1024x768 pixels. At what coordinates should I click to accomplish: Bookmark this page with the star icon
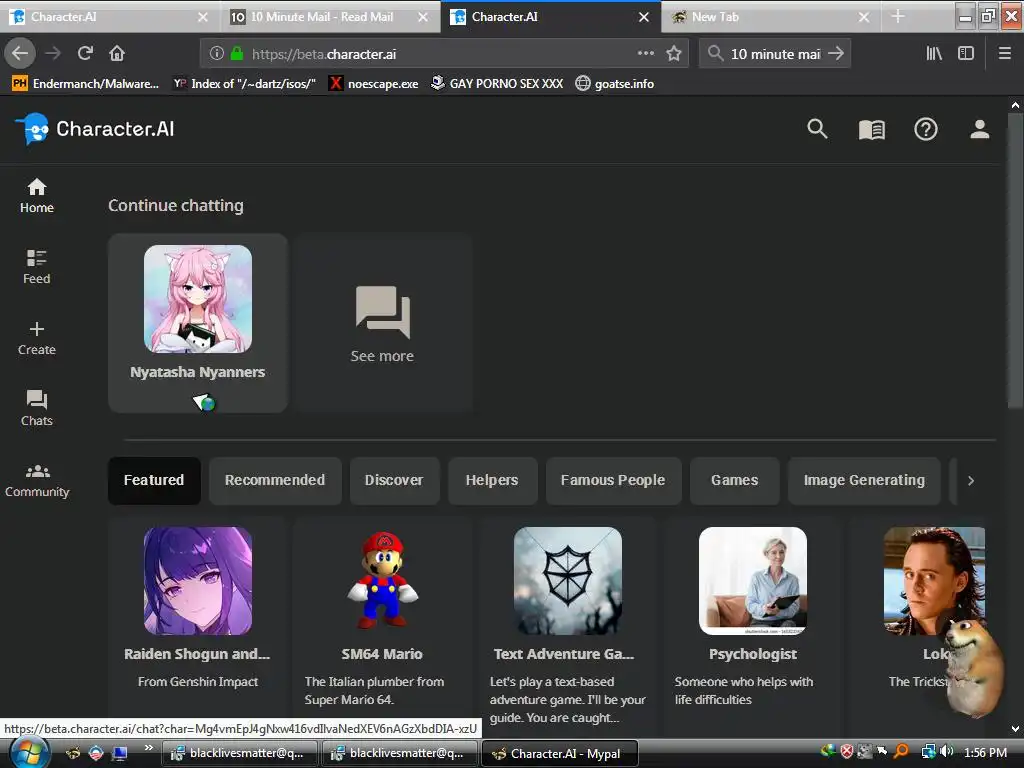point(674,54)
